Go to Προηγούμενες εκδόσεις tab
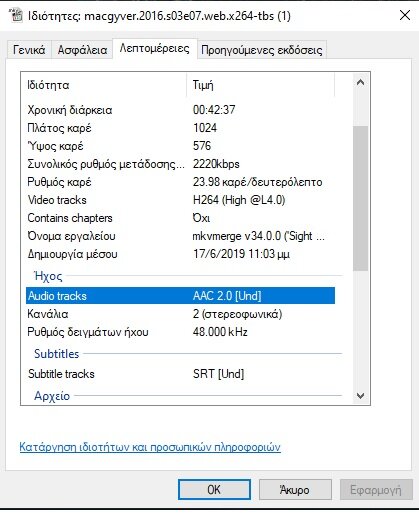The height and width of the screenshot is (513, 419). pyautogui.click(x=262, y=50)
